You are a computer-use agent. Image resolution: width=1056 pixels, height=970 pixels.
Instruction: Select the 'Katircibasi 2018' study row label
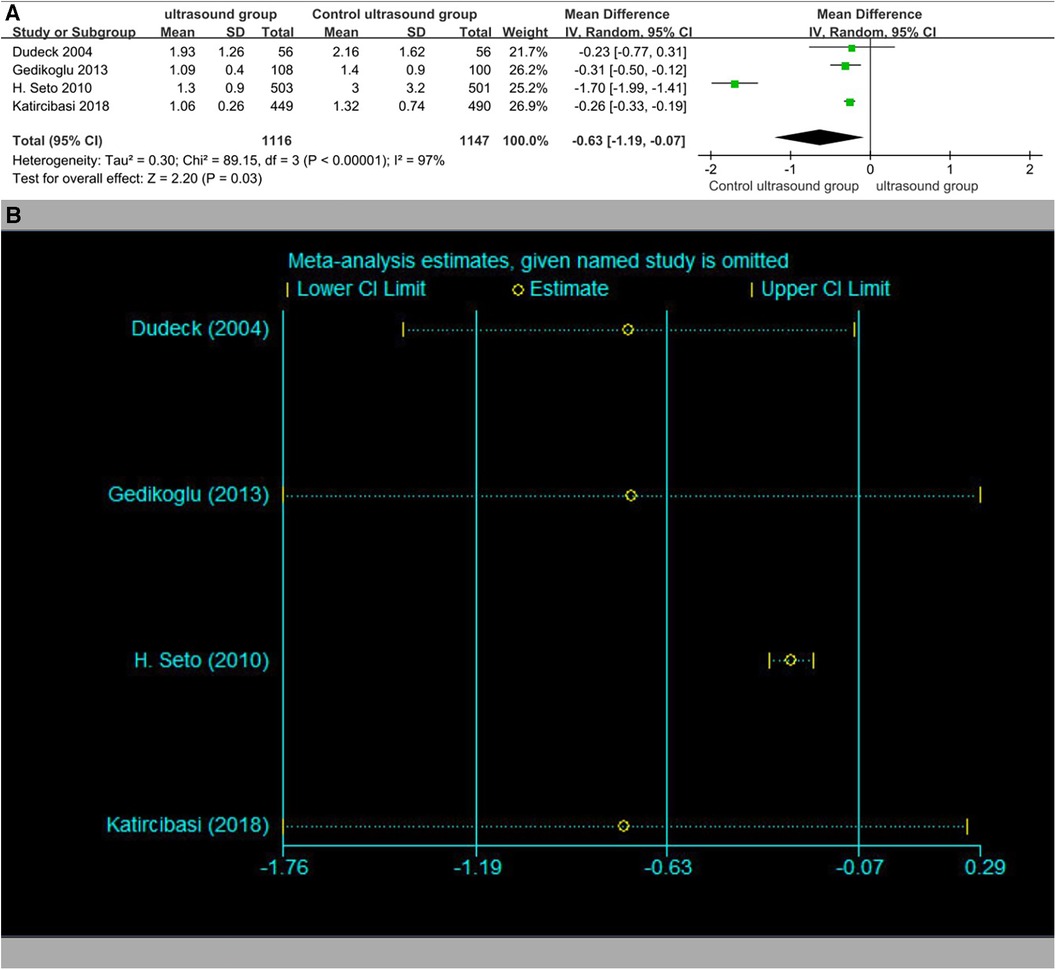tap(61, 106)
